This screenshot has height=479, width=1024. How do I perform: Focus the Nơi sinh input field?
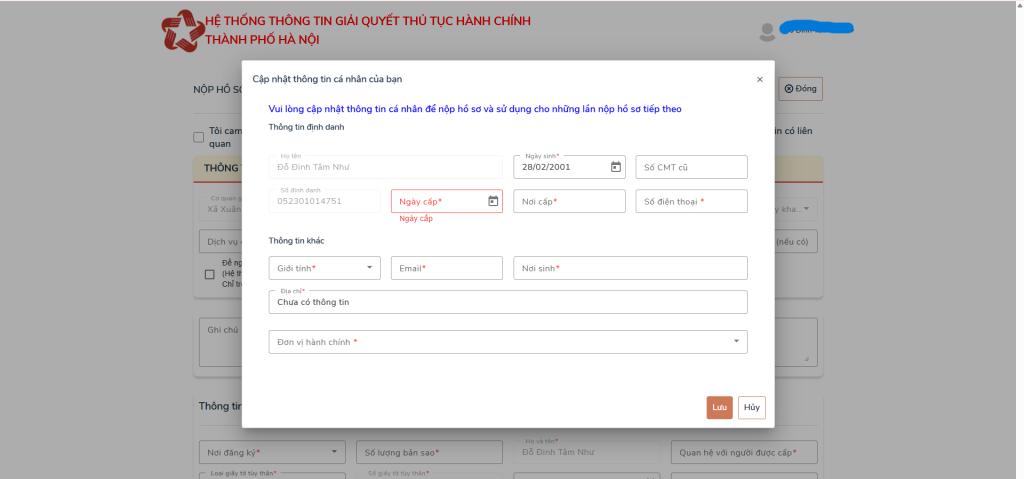(x=630, y=268)
